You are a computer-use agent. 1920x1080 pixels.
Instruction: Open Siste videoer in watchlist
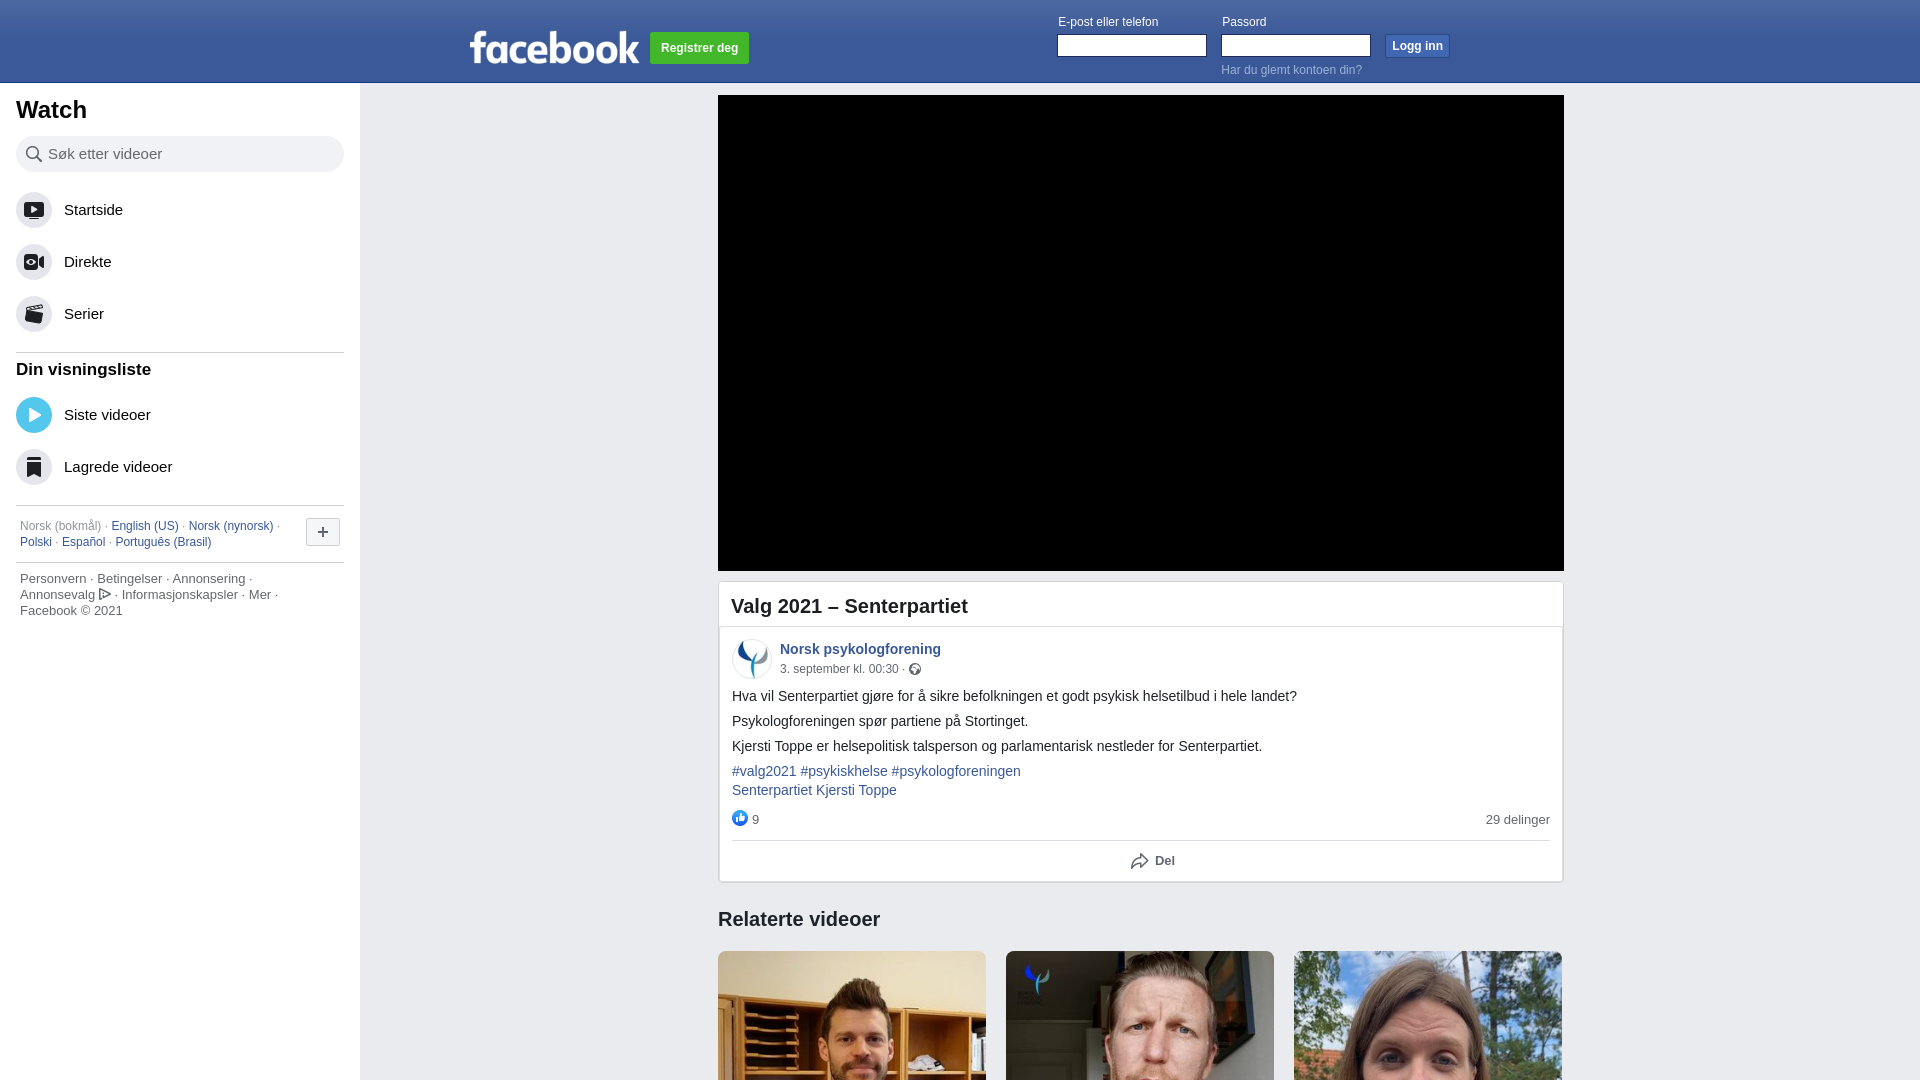(180, 415)
